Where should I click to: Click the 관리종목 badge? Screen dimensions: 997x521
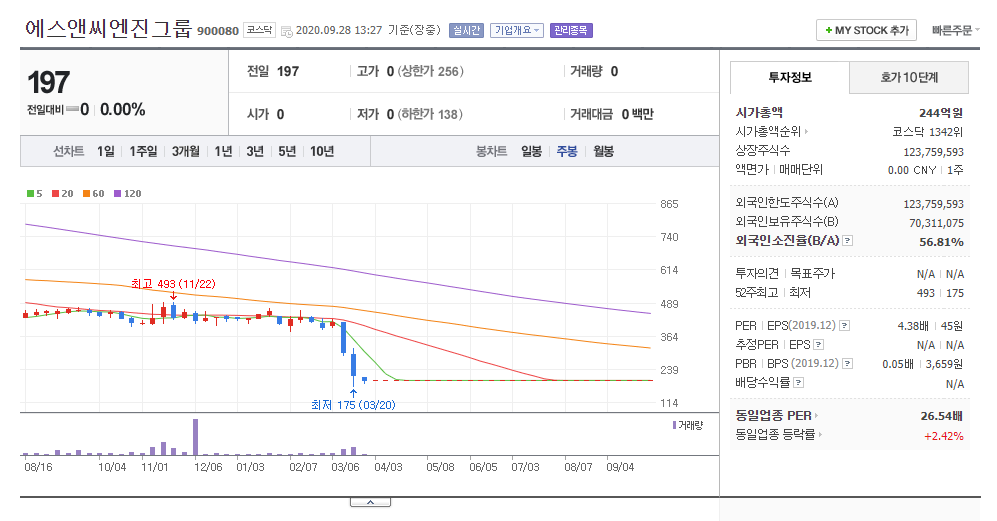[x=571, y=31]
